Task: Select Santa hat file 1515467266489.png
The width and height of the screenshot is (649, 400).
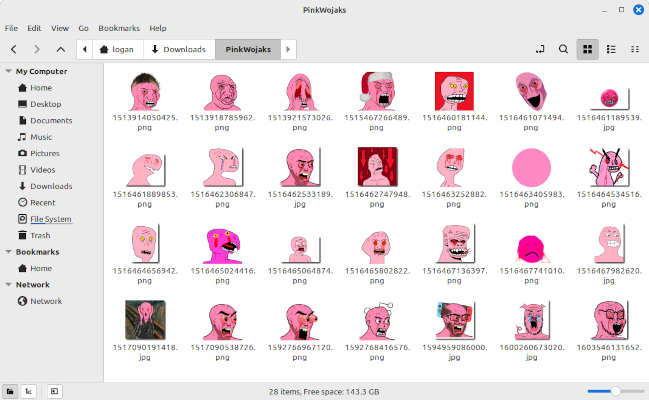Action: pos(377,101)
